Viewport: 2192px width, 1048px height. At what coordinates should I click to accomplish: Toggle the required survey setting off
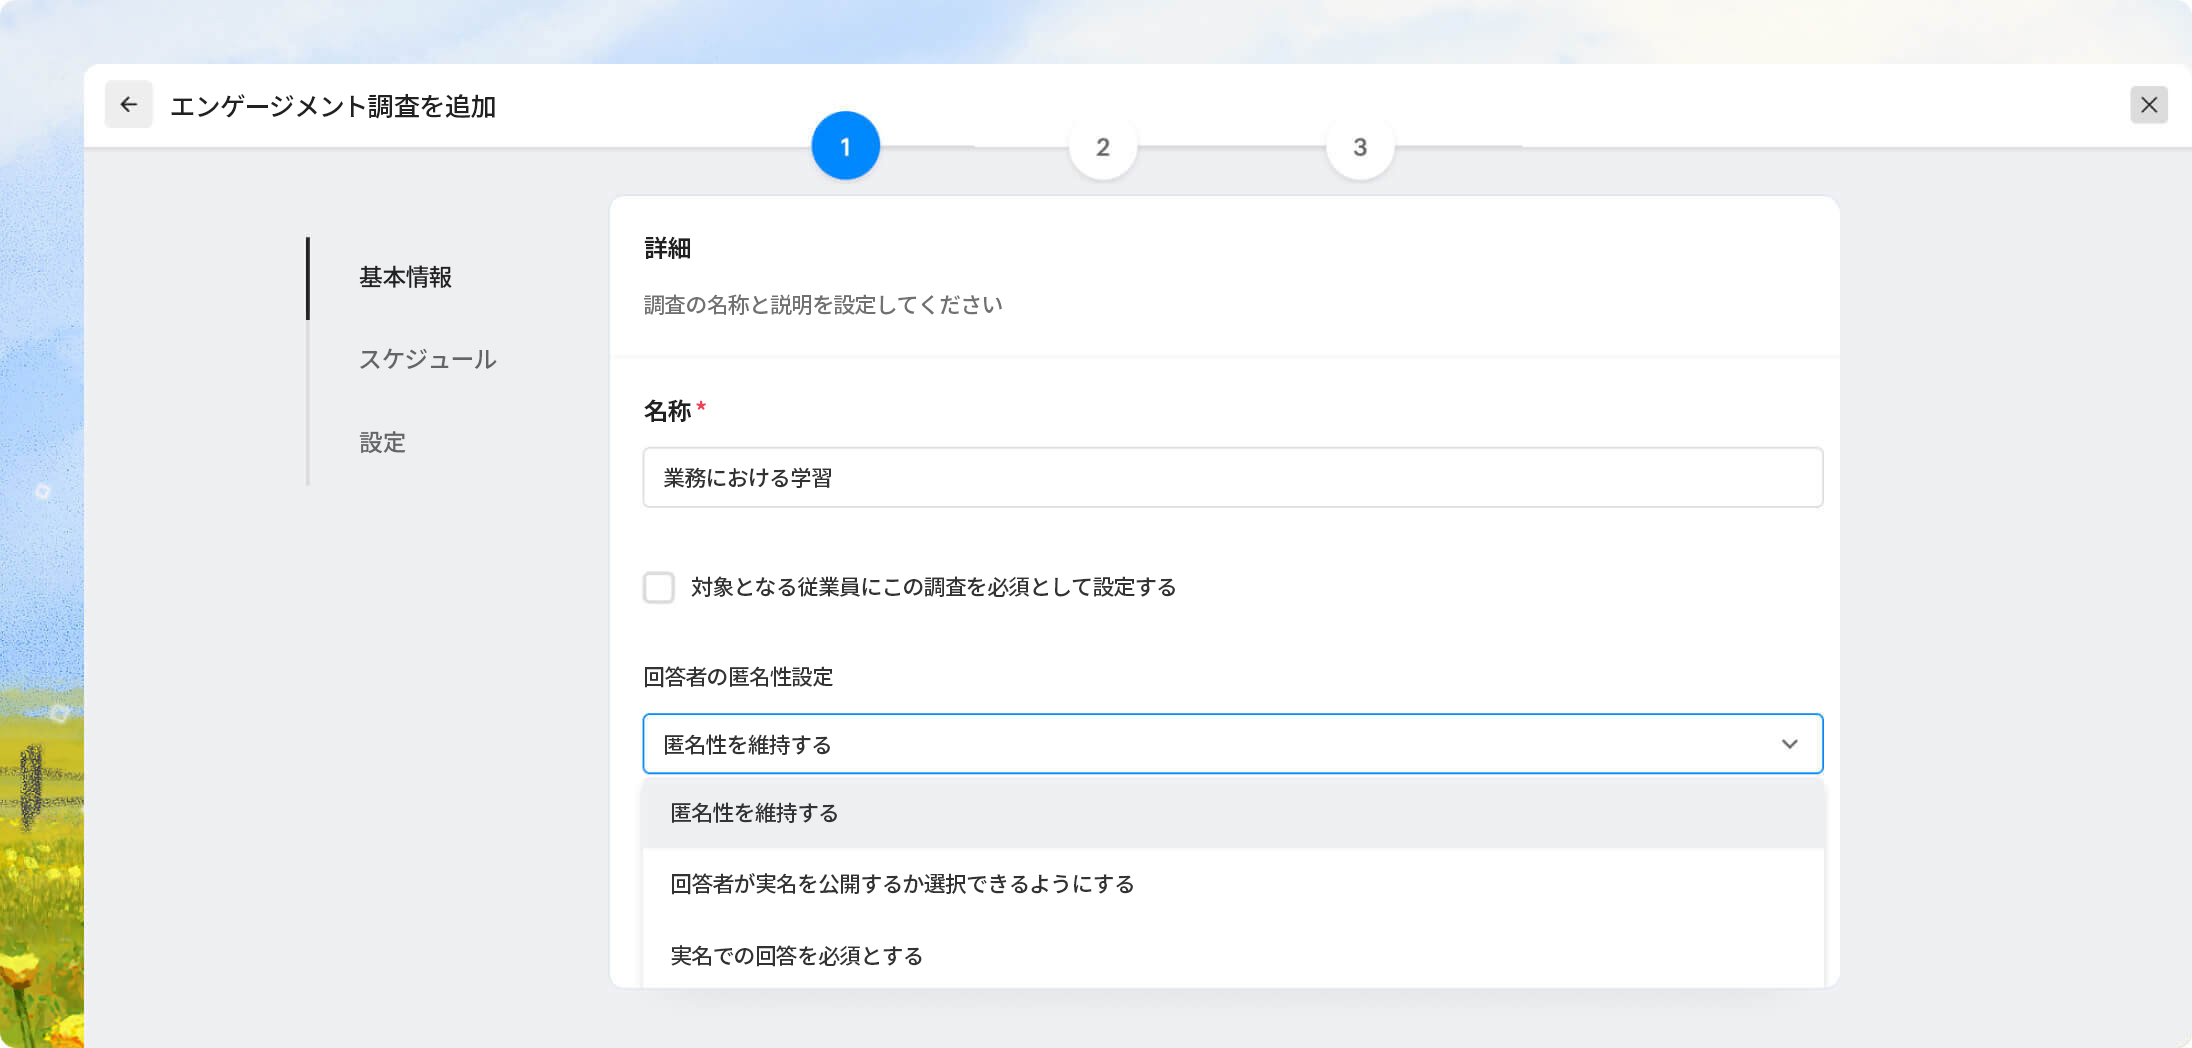(659, 588)
